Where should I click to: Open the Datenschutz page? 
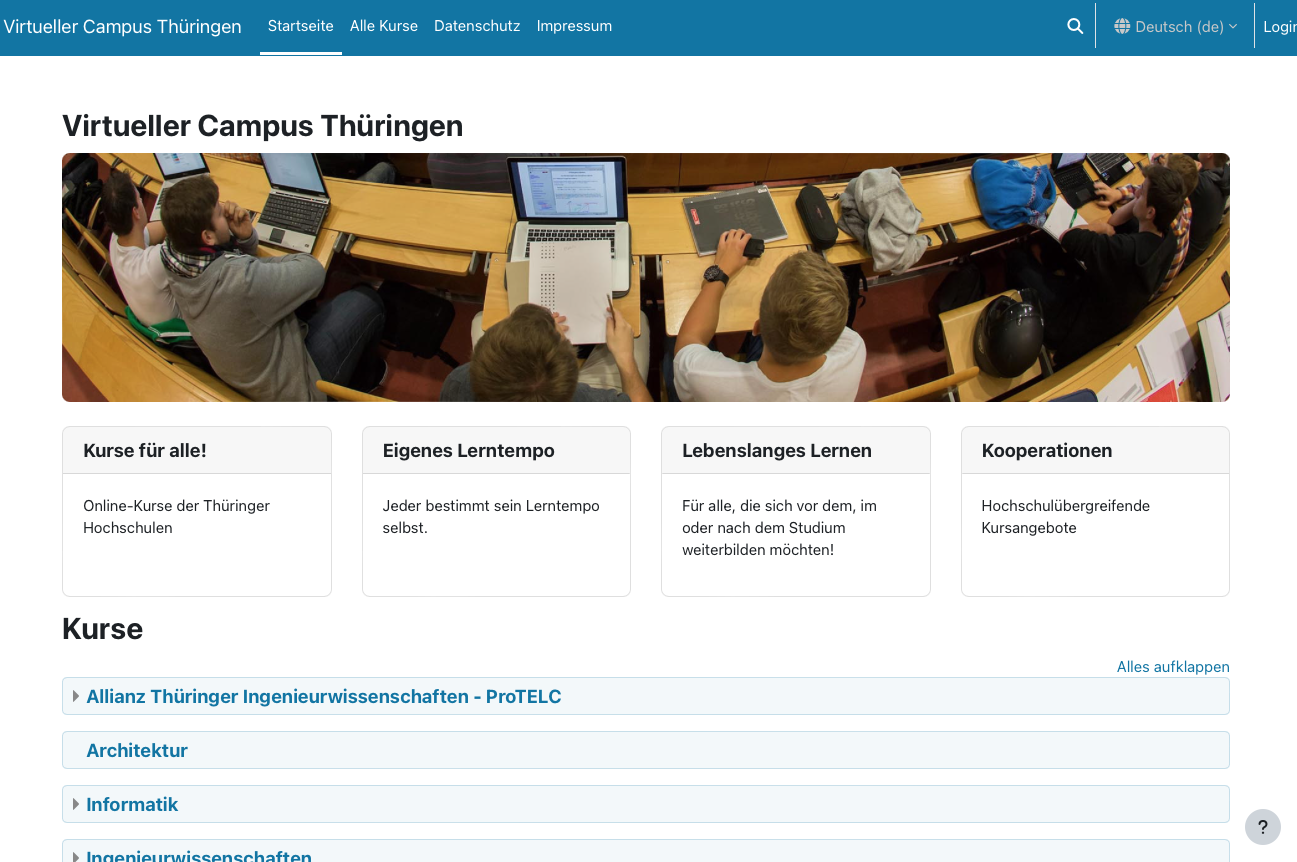[x=477, y=26]
